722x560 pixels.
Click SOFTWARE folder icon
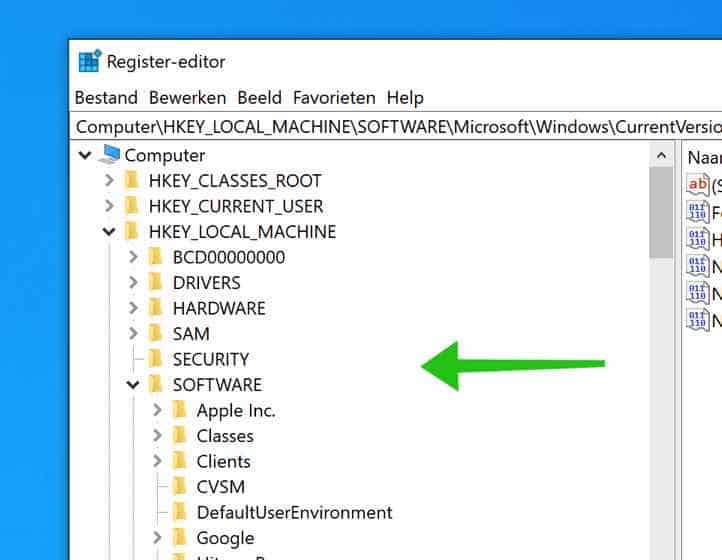tap(156, 385)
